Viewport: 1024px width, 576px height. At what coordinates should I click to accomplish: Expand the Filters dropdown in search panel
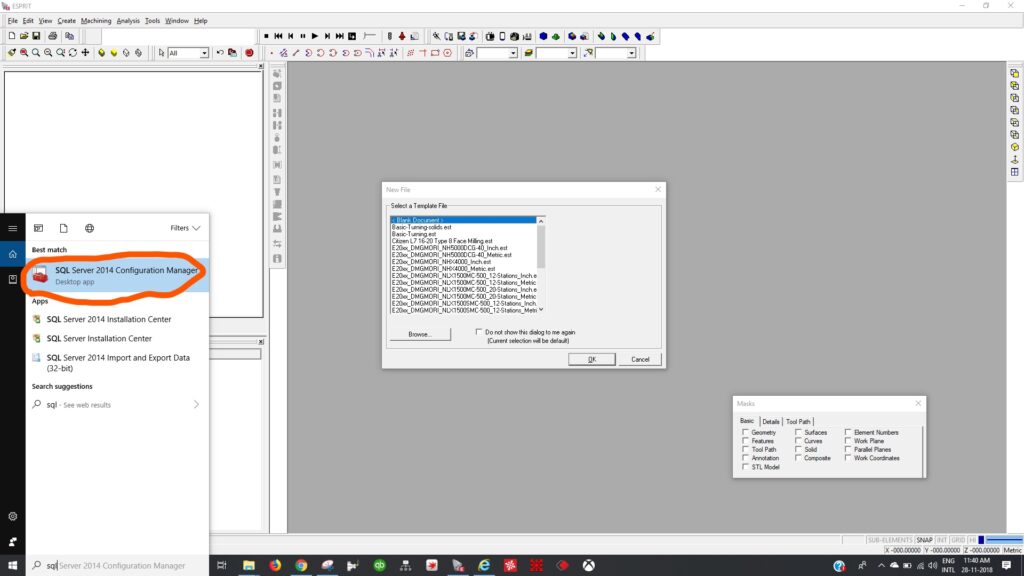(185, 228)
